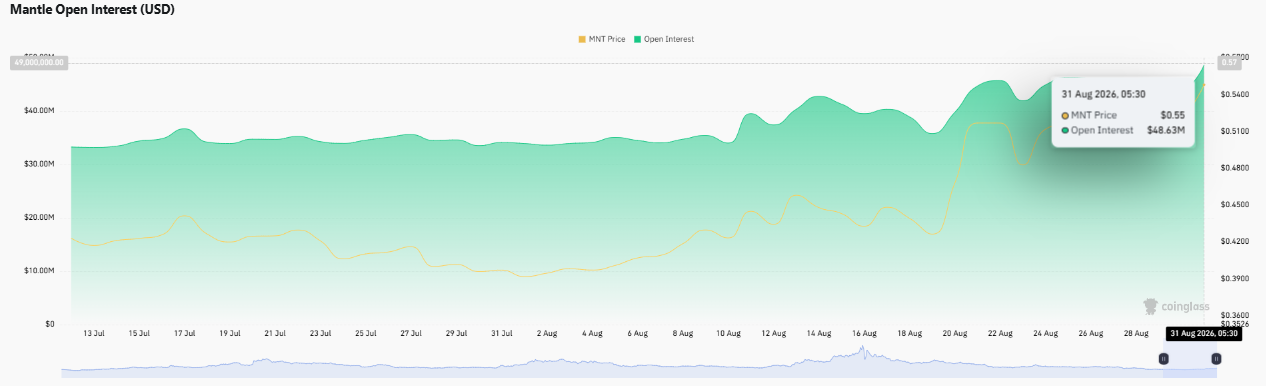Click the '12 Aug' date label
The image size is (1266, 386).
point(773,332)
